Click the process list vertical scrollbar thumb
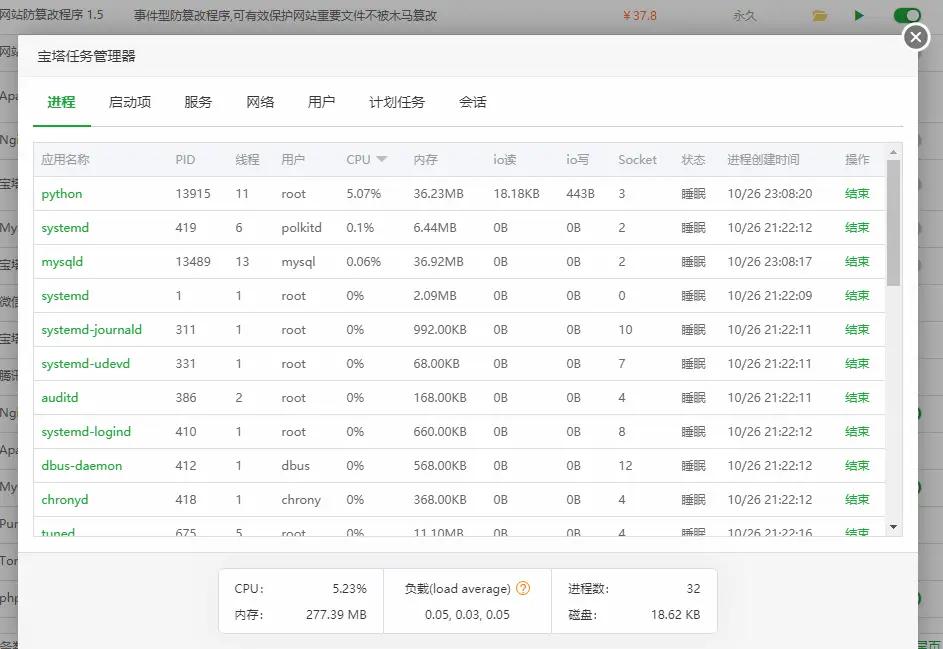 click(x=894, y=225)
